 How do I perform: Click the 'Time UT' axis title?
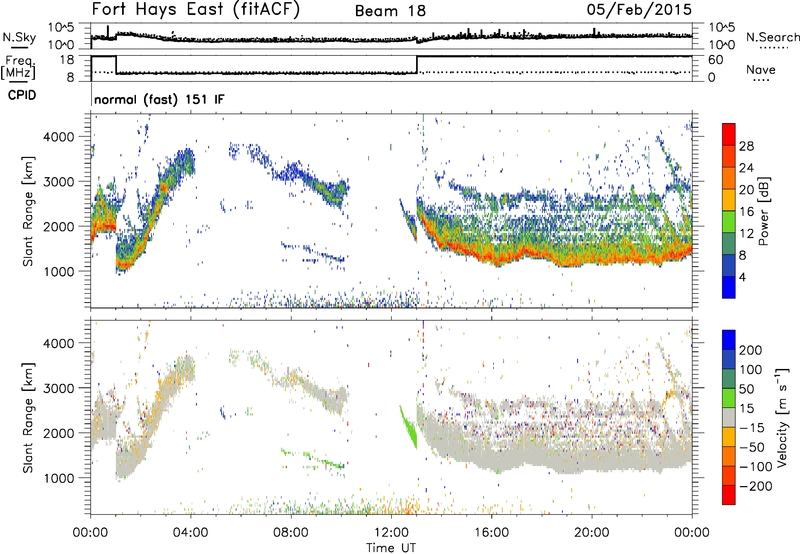(x=391, y=547)
